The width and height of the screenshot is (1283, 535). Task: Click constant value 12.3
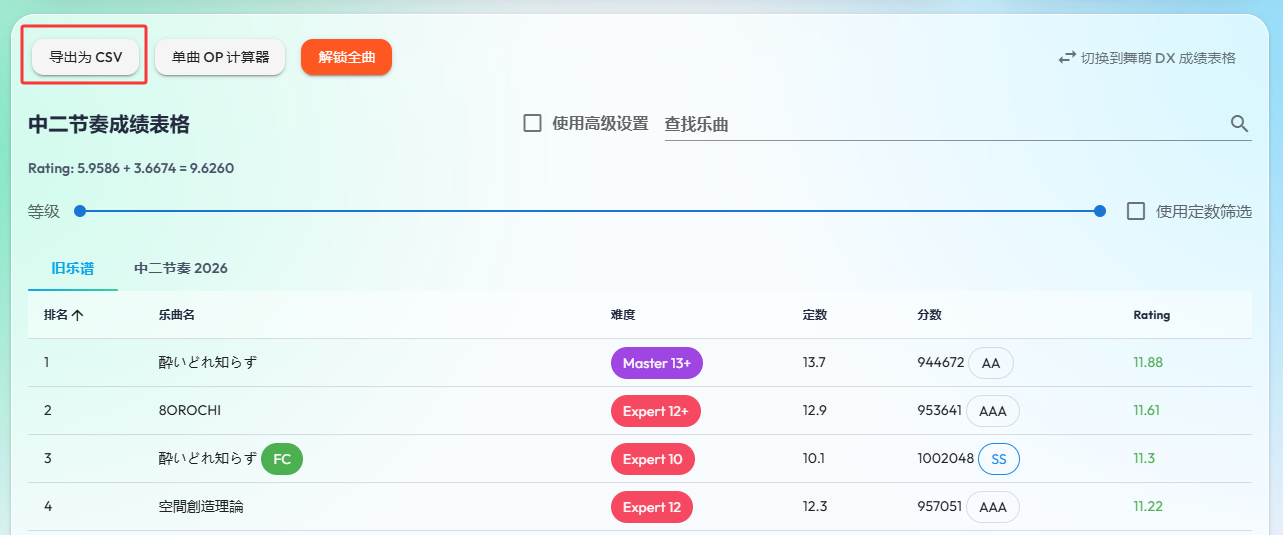[x=815, y=507]
